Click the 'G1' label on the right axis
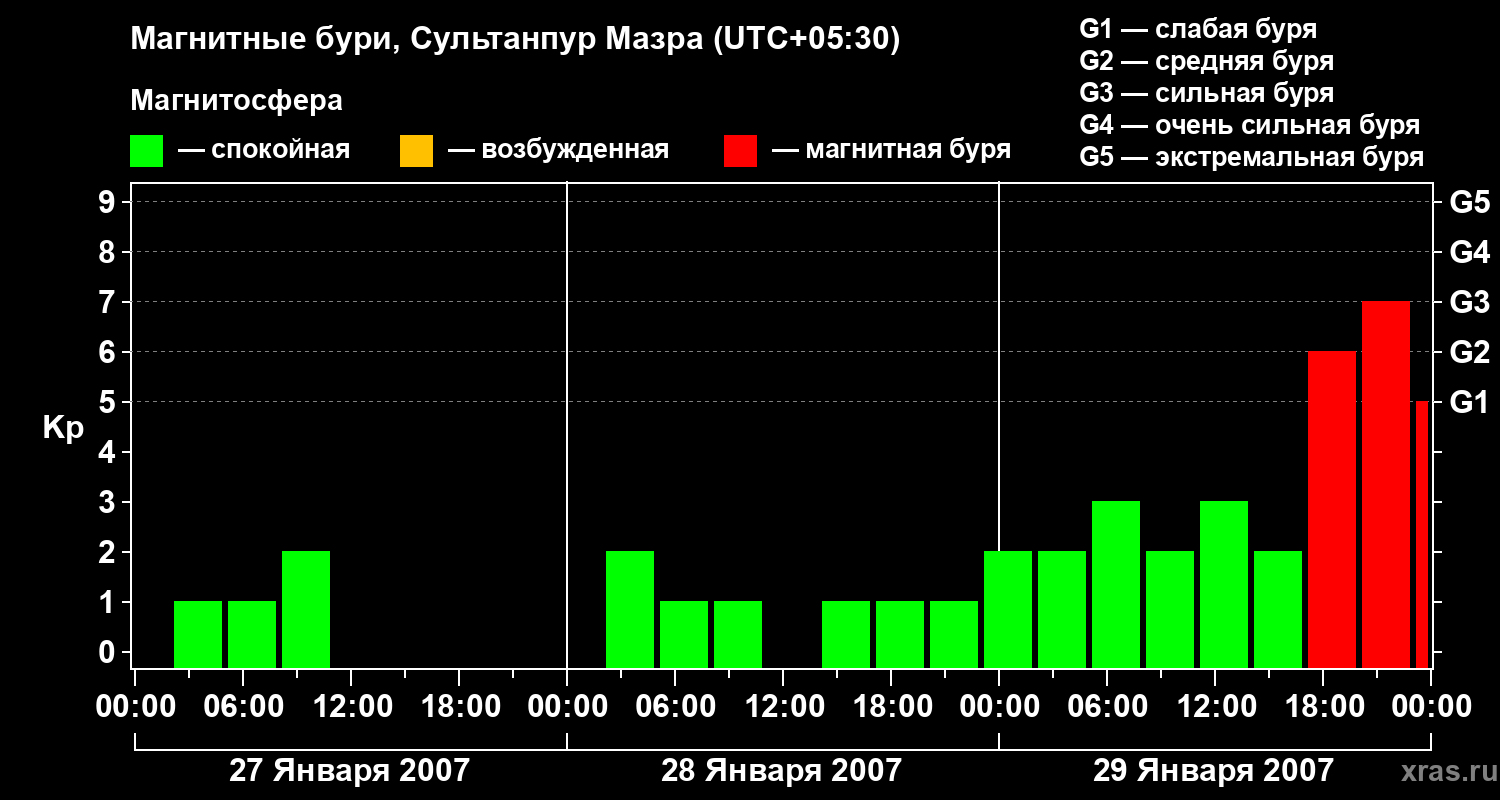 click(1469, 402)
